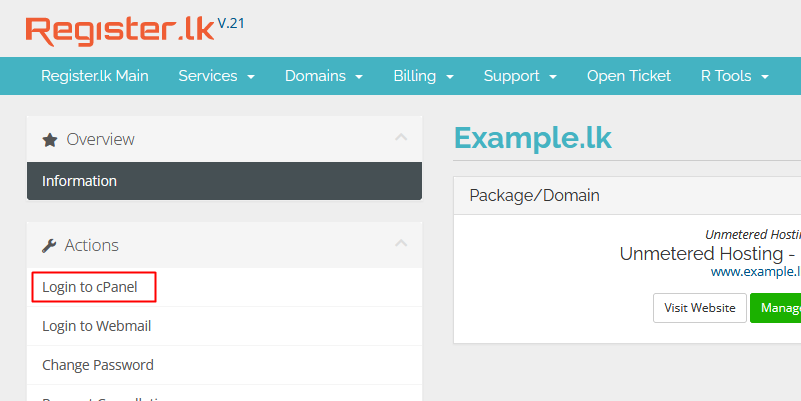
Task: Go to Register.lk Main
Action: pos(95,76)
